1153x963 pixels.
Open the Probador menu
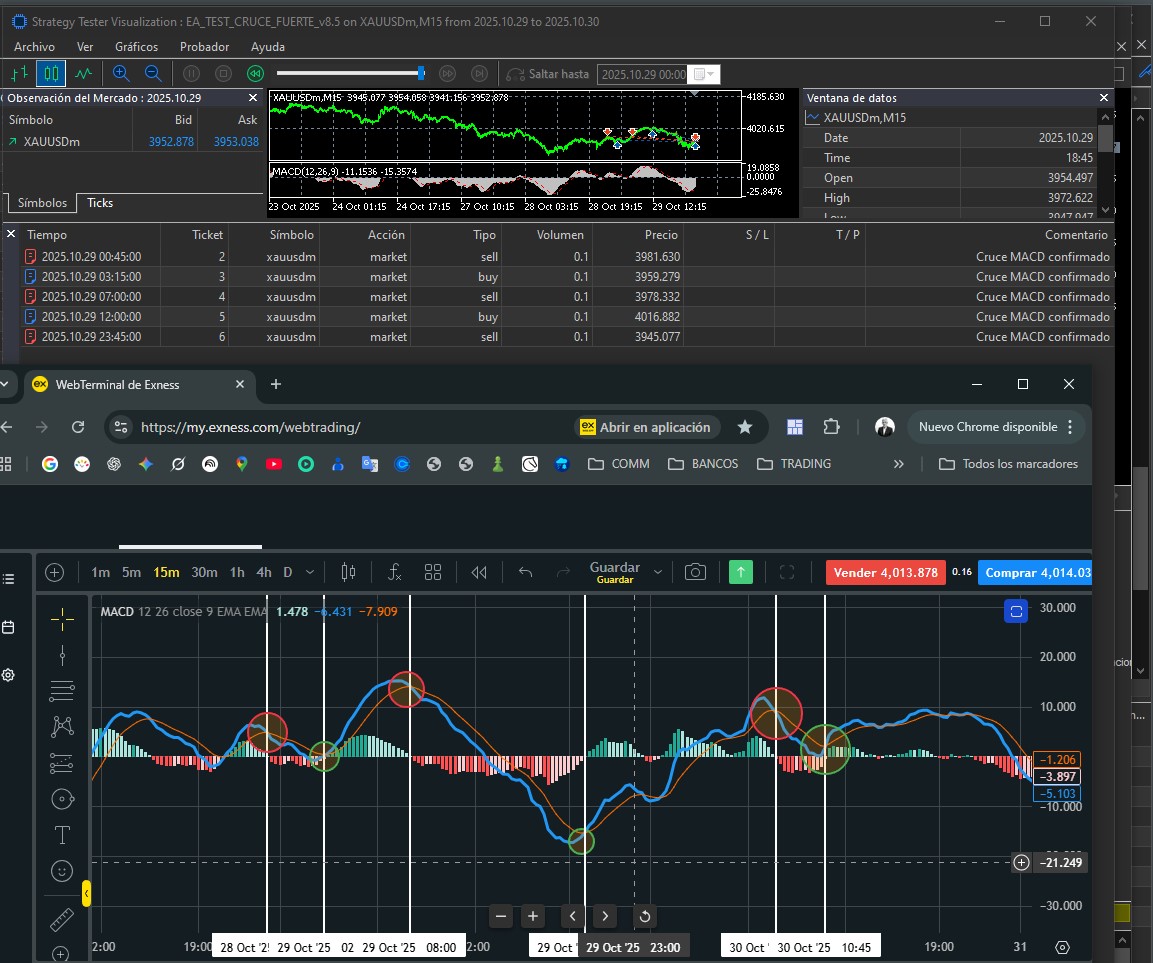tap(204, 46)
